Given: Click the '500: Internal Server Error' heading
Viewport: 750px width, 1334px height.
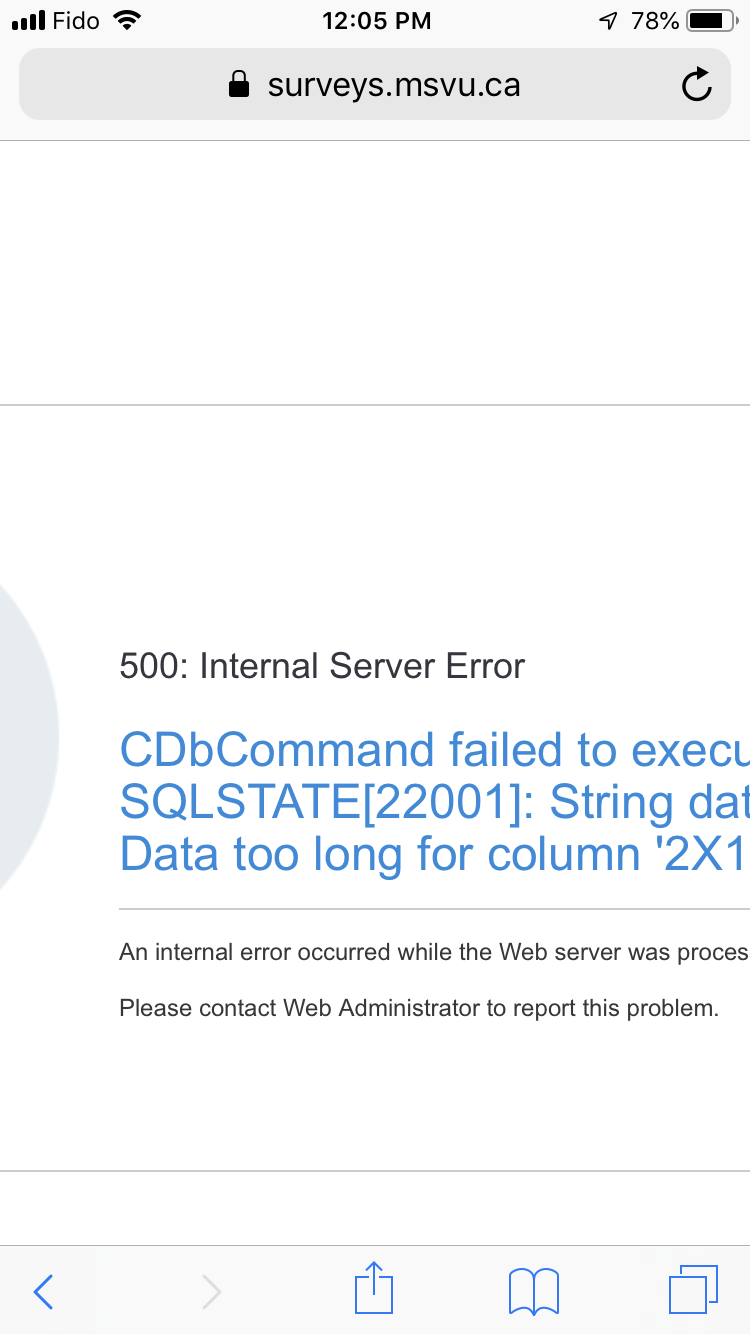Looking at the screenshot, I should point(322,666).
